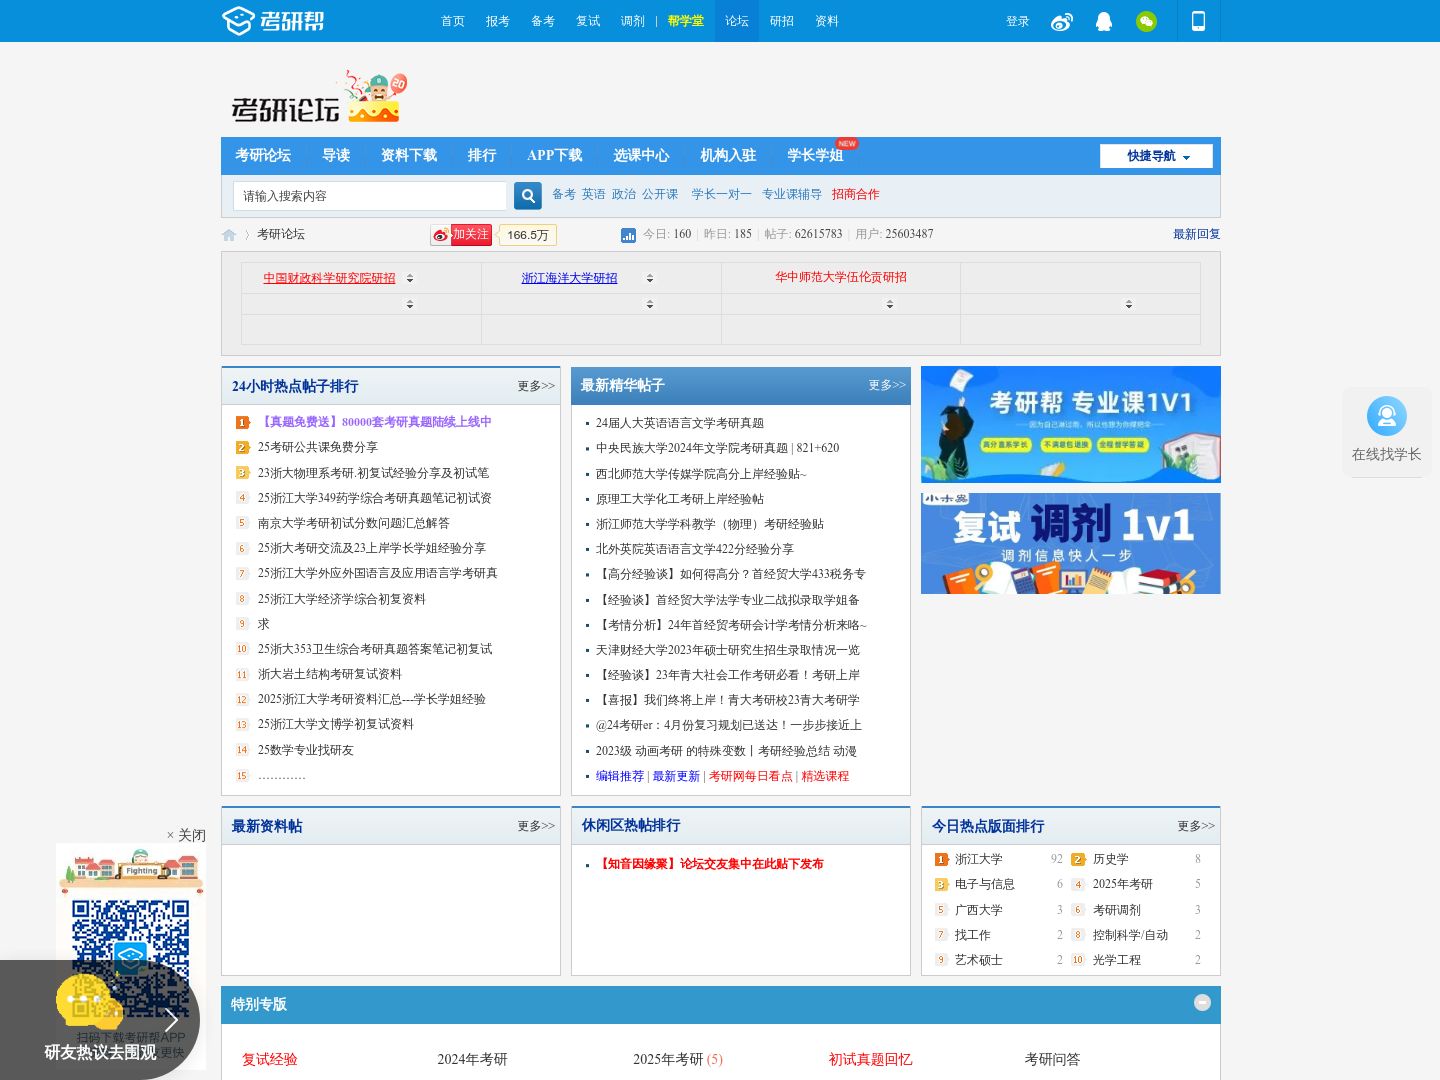Open 知音因缘聚 pinned post
The image size is (1440, 1080).
[x=710, y=864]
